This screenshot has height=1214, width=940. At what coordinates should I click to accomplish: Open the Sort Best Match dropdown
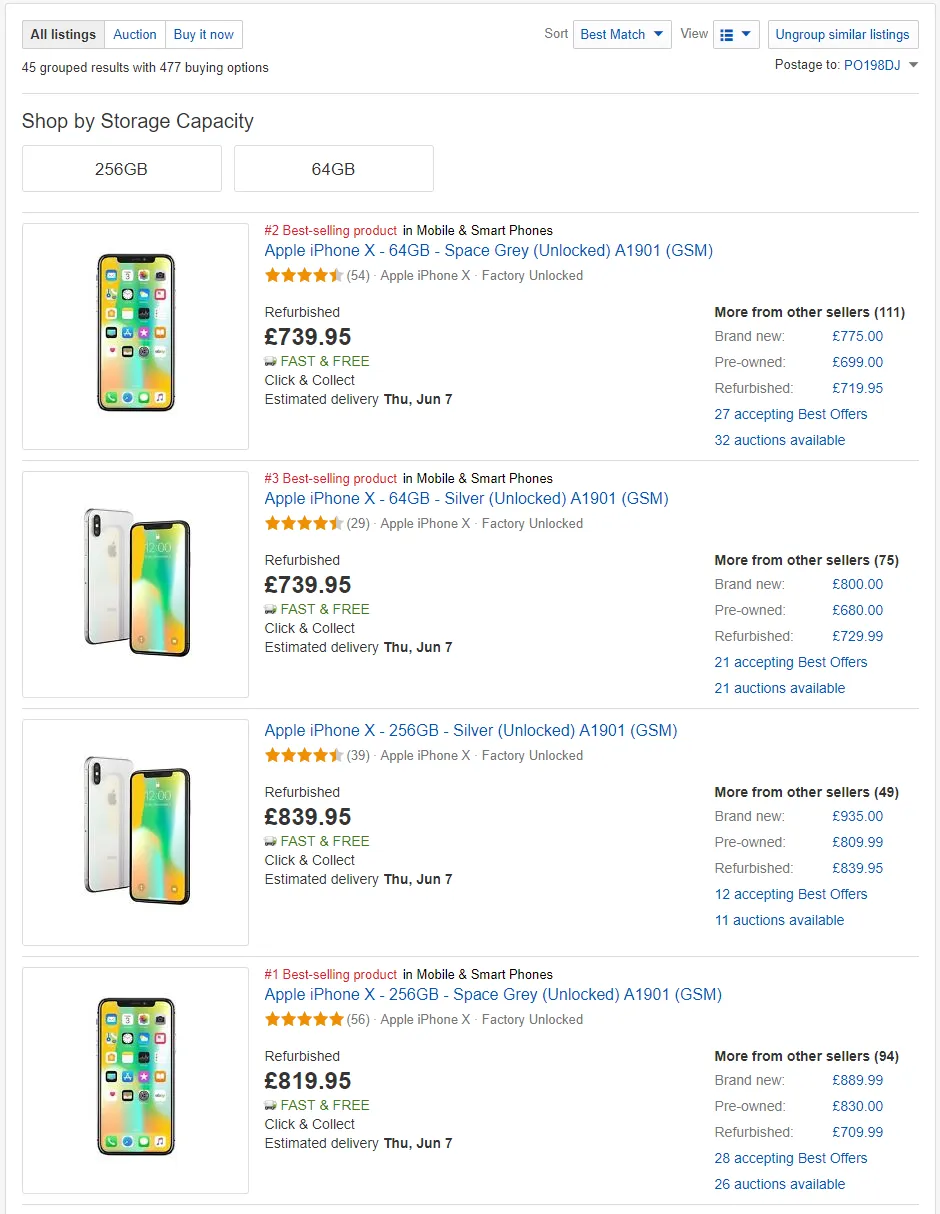[622, 34]
